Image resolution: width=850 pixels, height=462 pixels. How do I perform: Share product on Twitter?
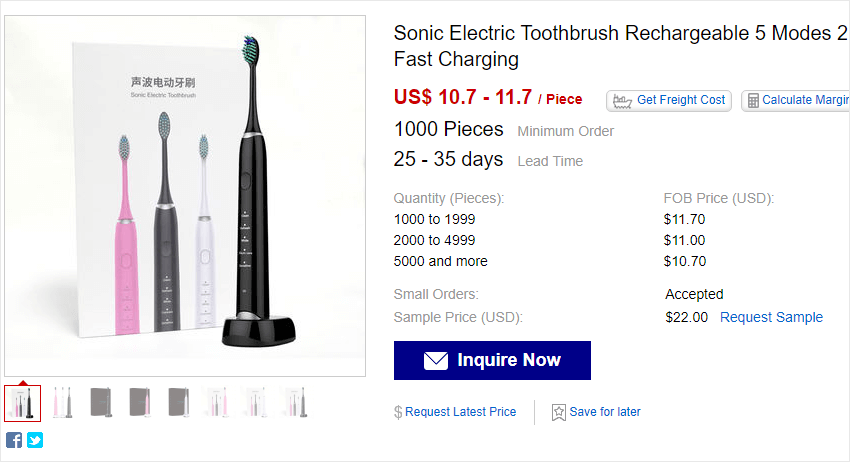(x=35, y=440)
